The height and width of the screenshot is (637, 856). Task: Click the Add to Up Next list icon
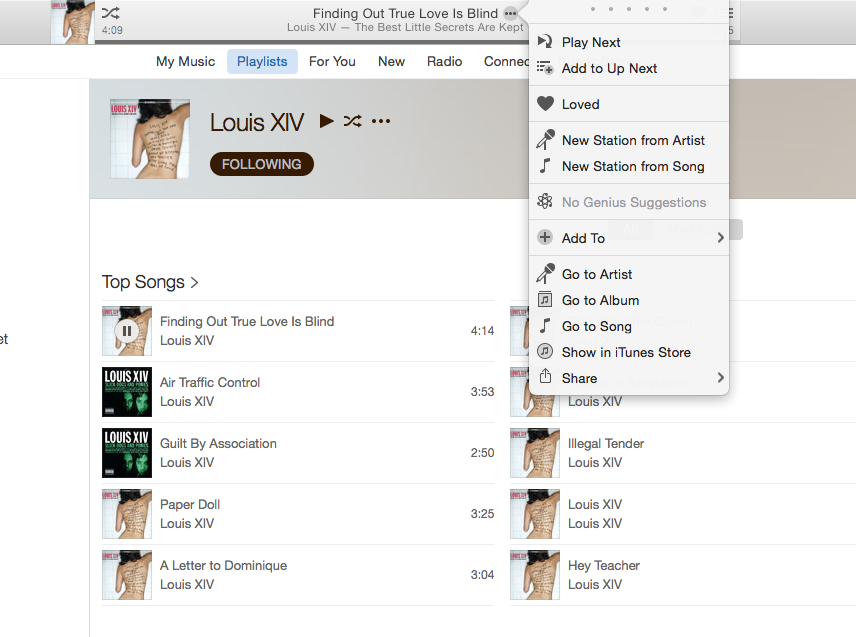(x=545, y=68)
